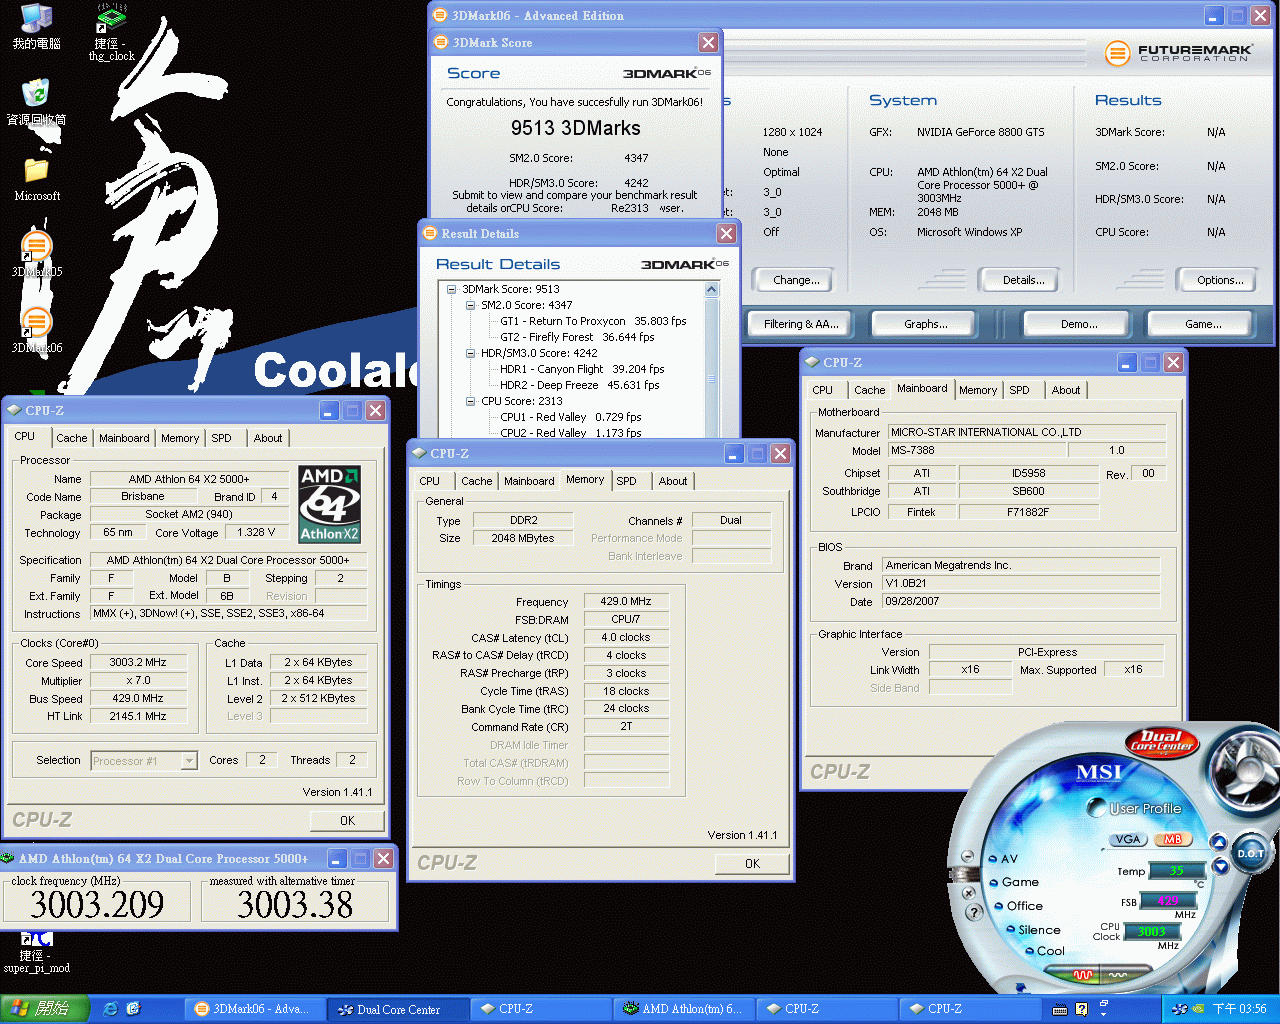Open the Start menu button
1280x1024 pixels.
click(45, 1009)
